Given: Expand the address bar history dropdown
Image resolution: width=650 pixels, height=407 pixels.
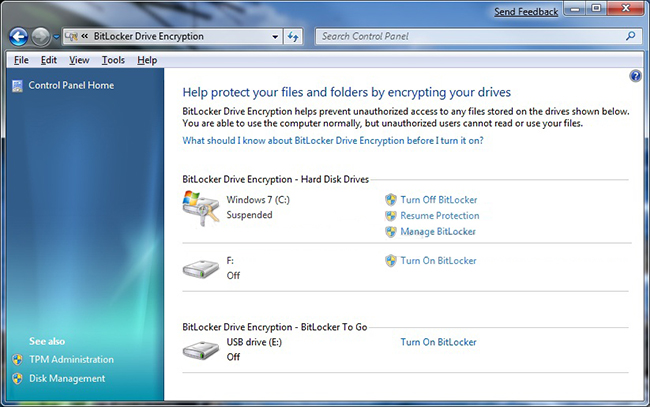Looking at the screenshot, I should pos(275,37).
